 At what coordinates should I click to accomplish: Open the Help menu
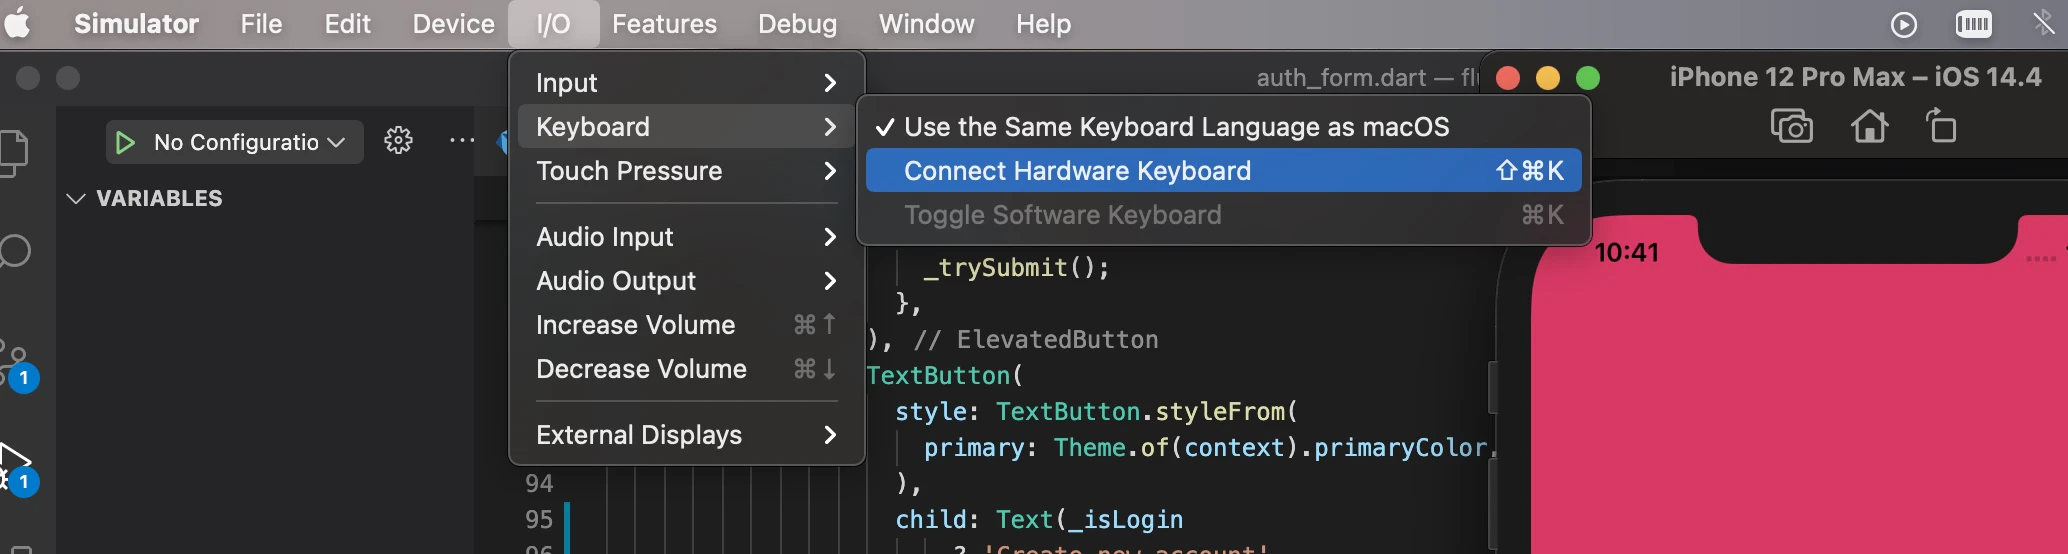(1043, 23)
